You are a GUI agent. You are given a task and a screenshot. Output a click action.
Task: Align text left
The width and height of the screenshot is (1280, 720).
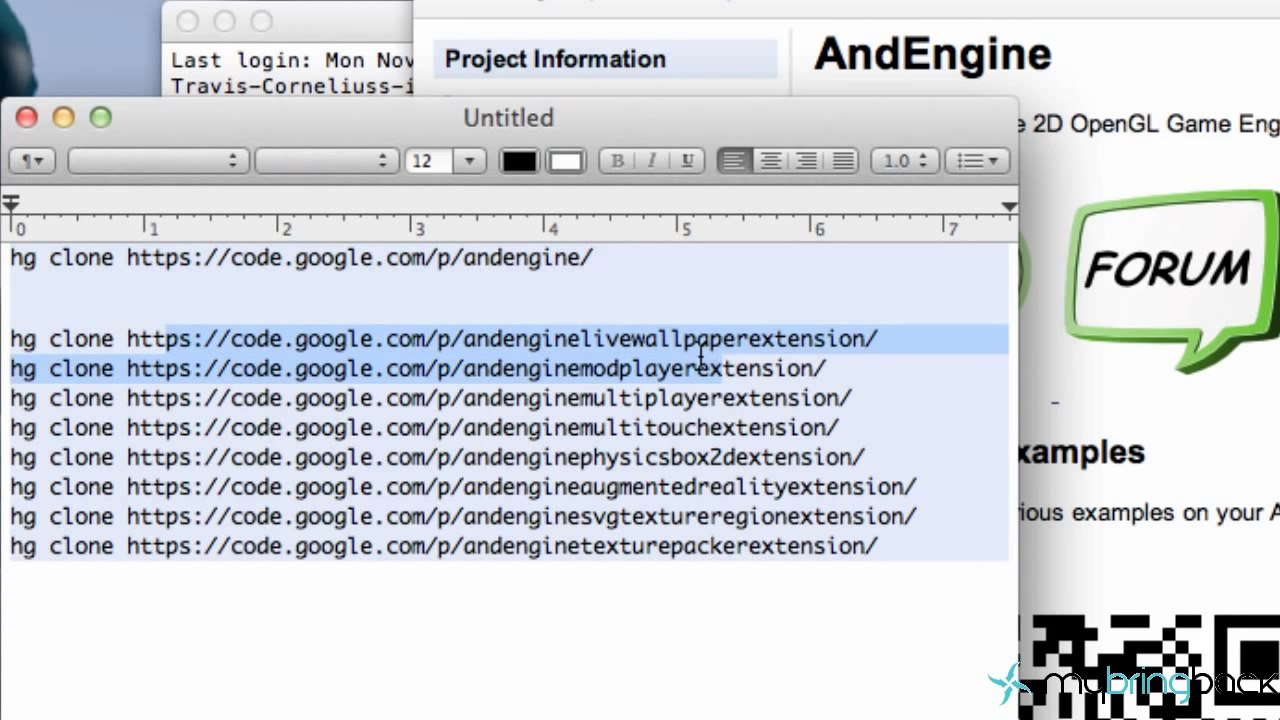734,161
